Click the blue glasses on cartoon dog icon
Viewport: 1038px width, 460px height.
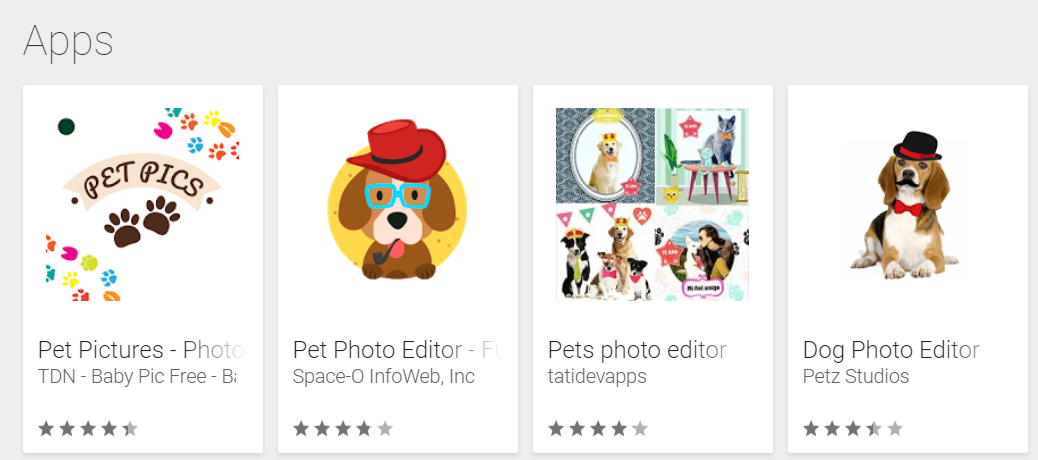tap(397, 194)
